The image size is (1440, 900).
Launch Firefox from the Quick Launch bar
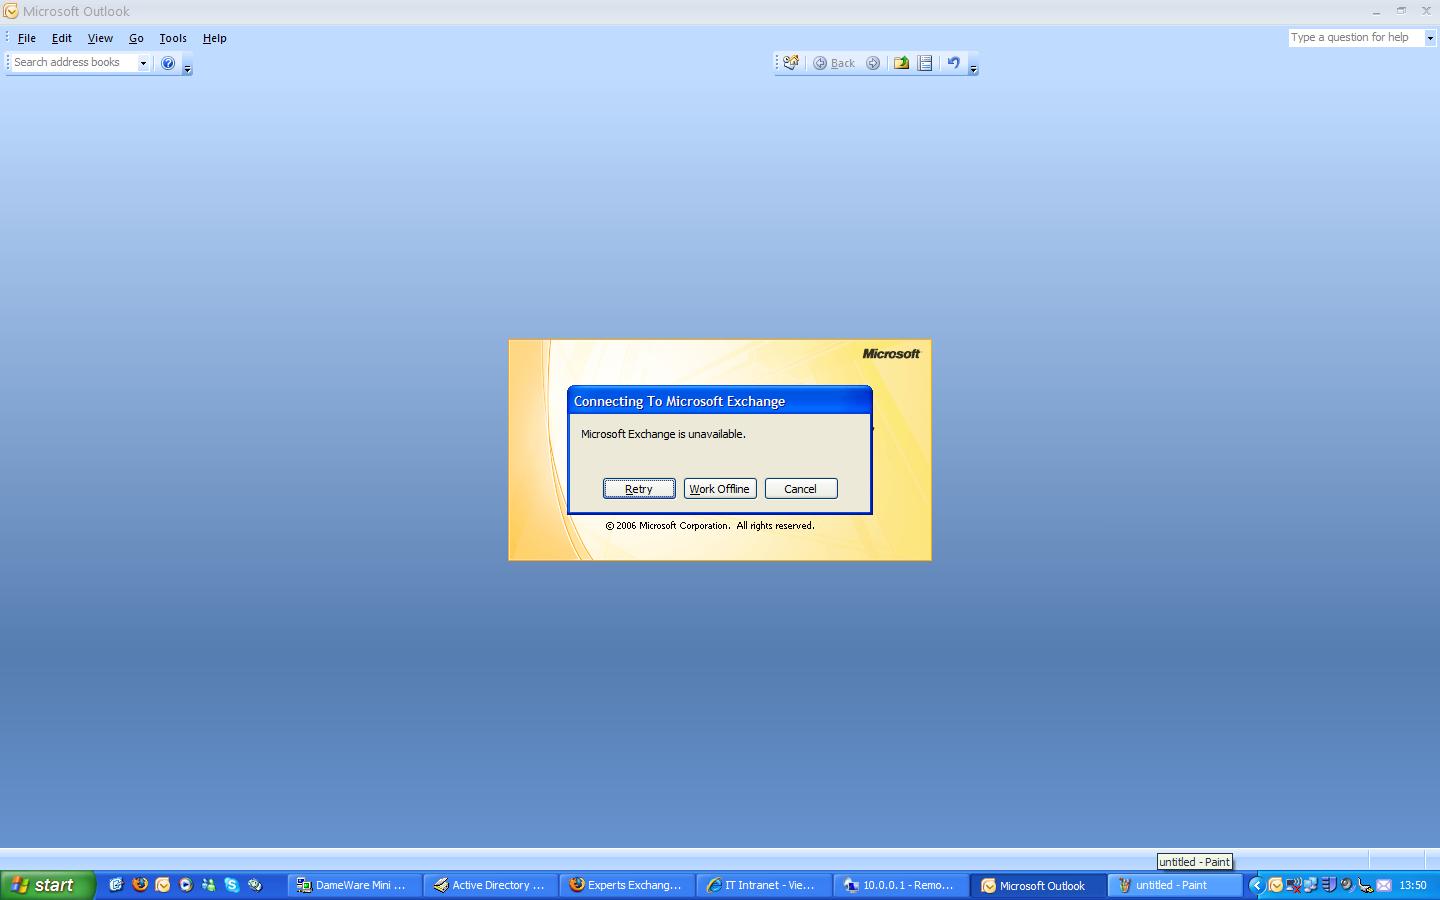140,885
